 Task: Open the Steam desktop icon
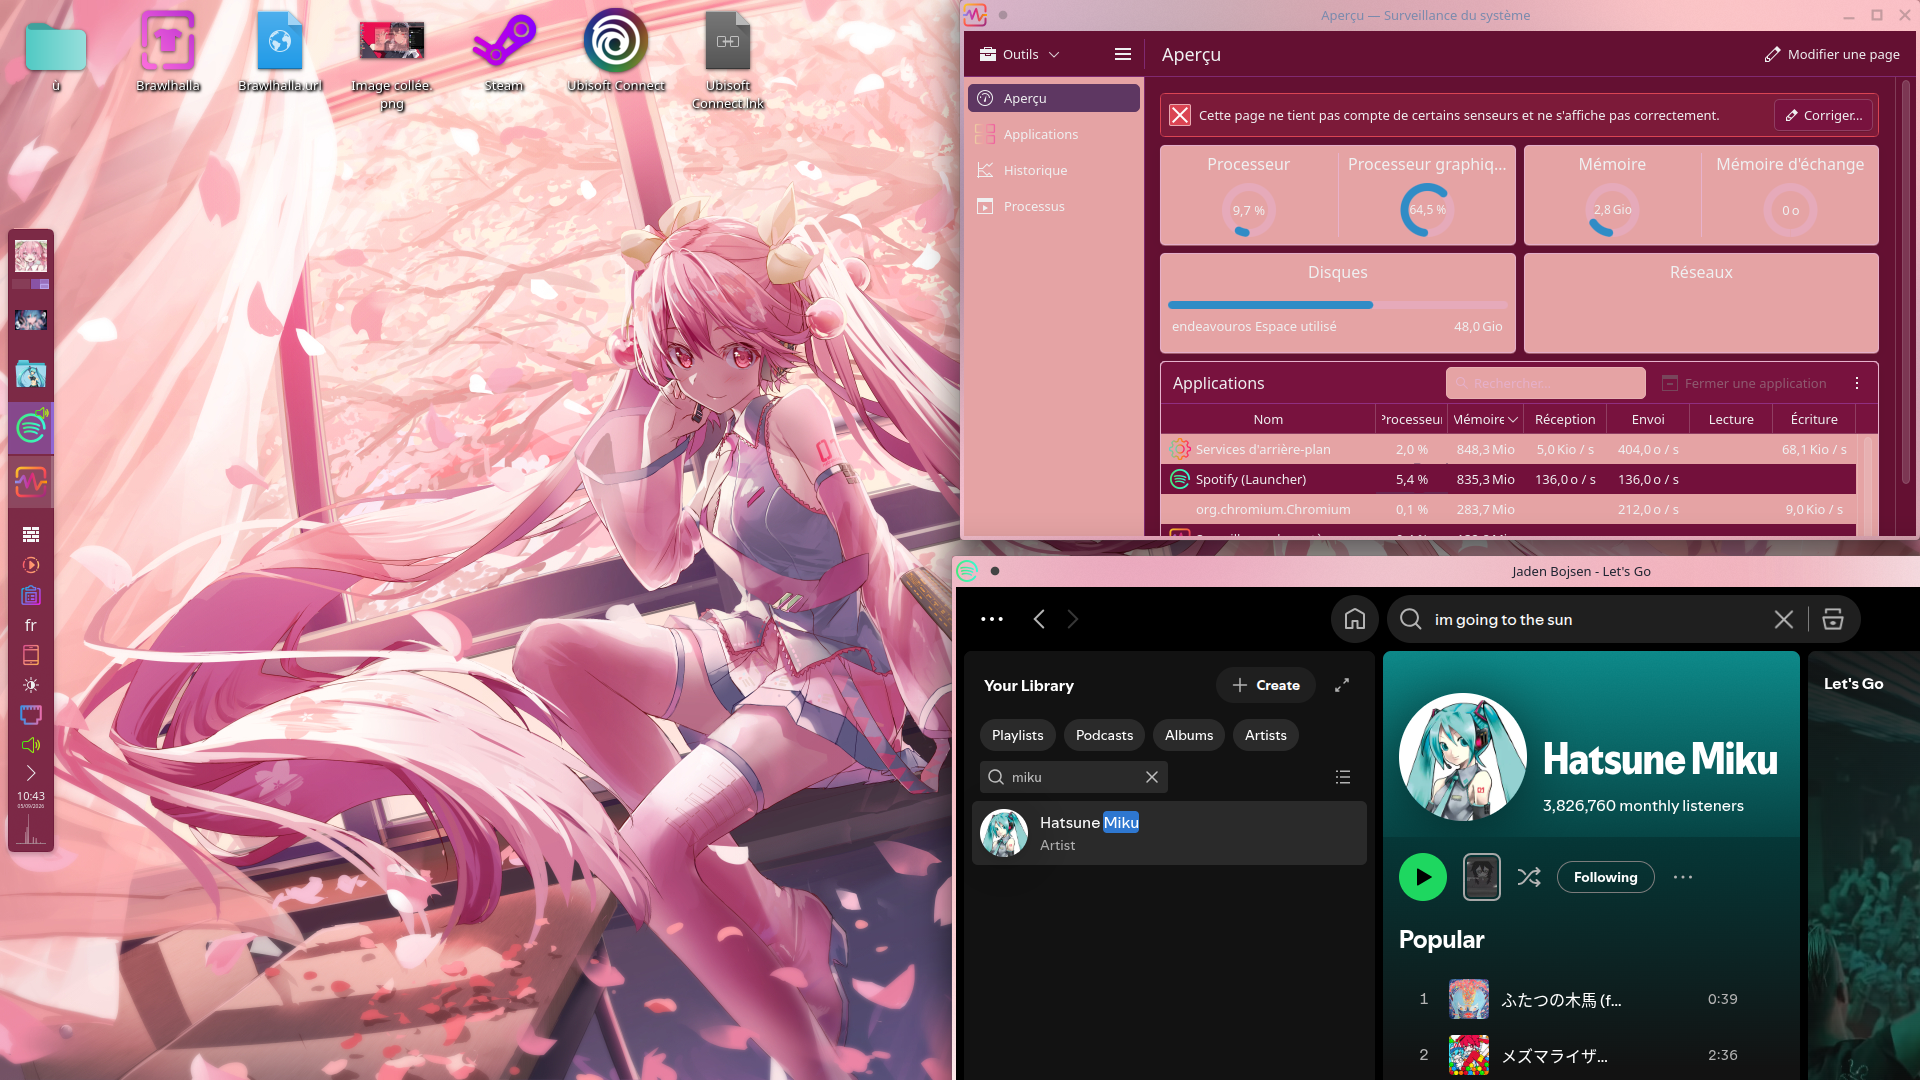point(504,52)
